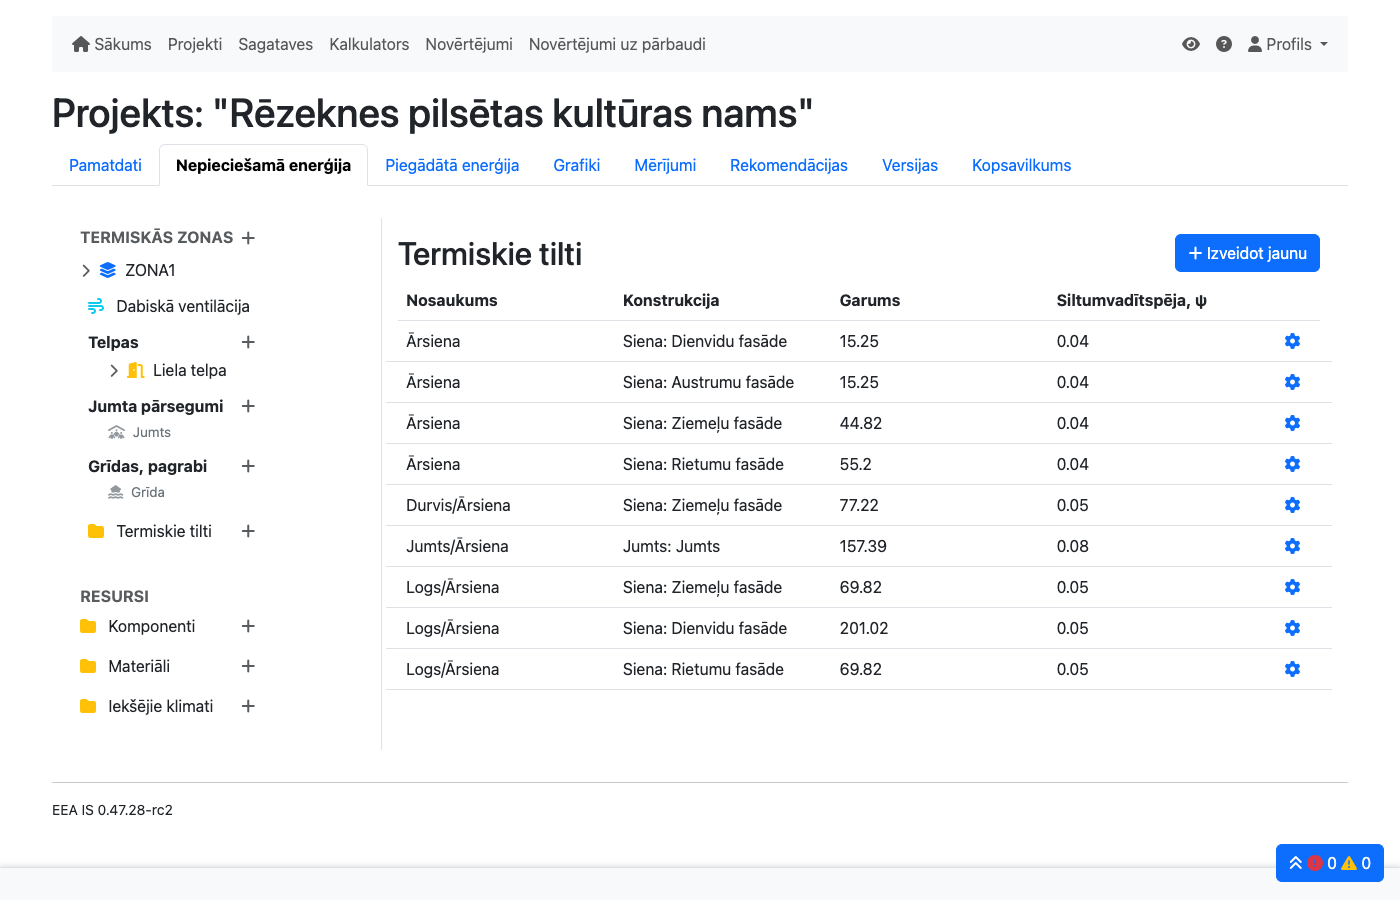Click the Izveidot jaunu button
Viewport: 1400px width, 900px height.
click(1247, 253)
